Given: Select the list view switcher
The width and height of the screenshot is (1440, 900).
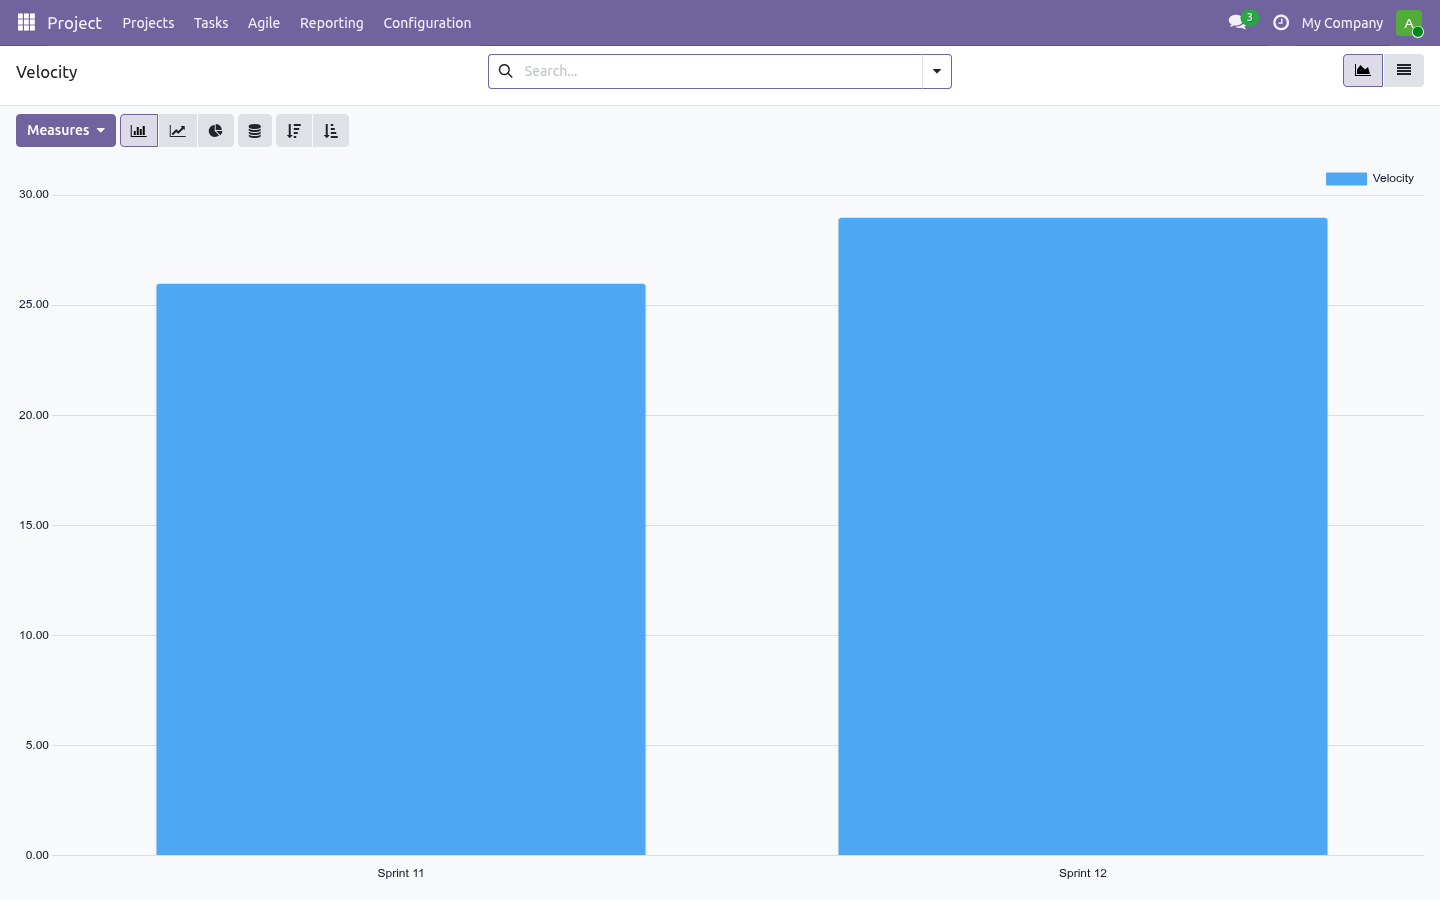Looking at the screenshot, I should click(x=1404, y=71).
